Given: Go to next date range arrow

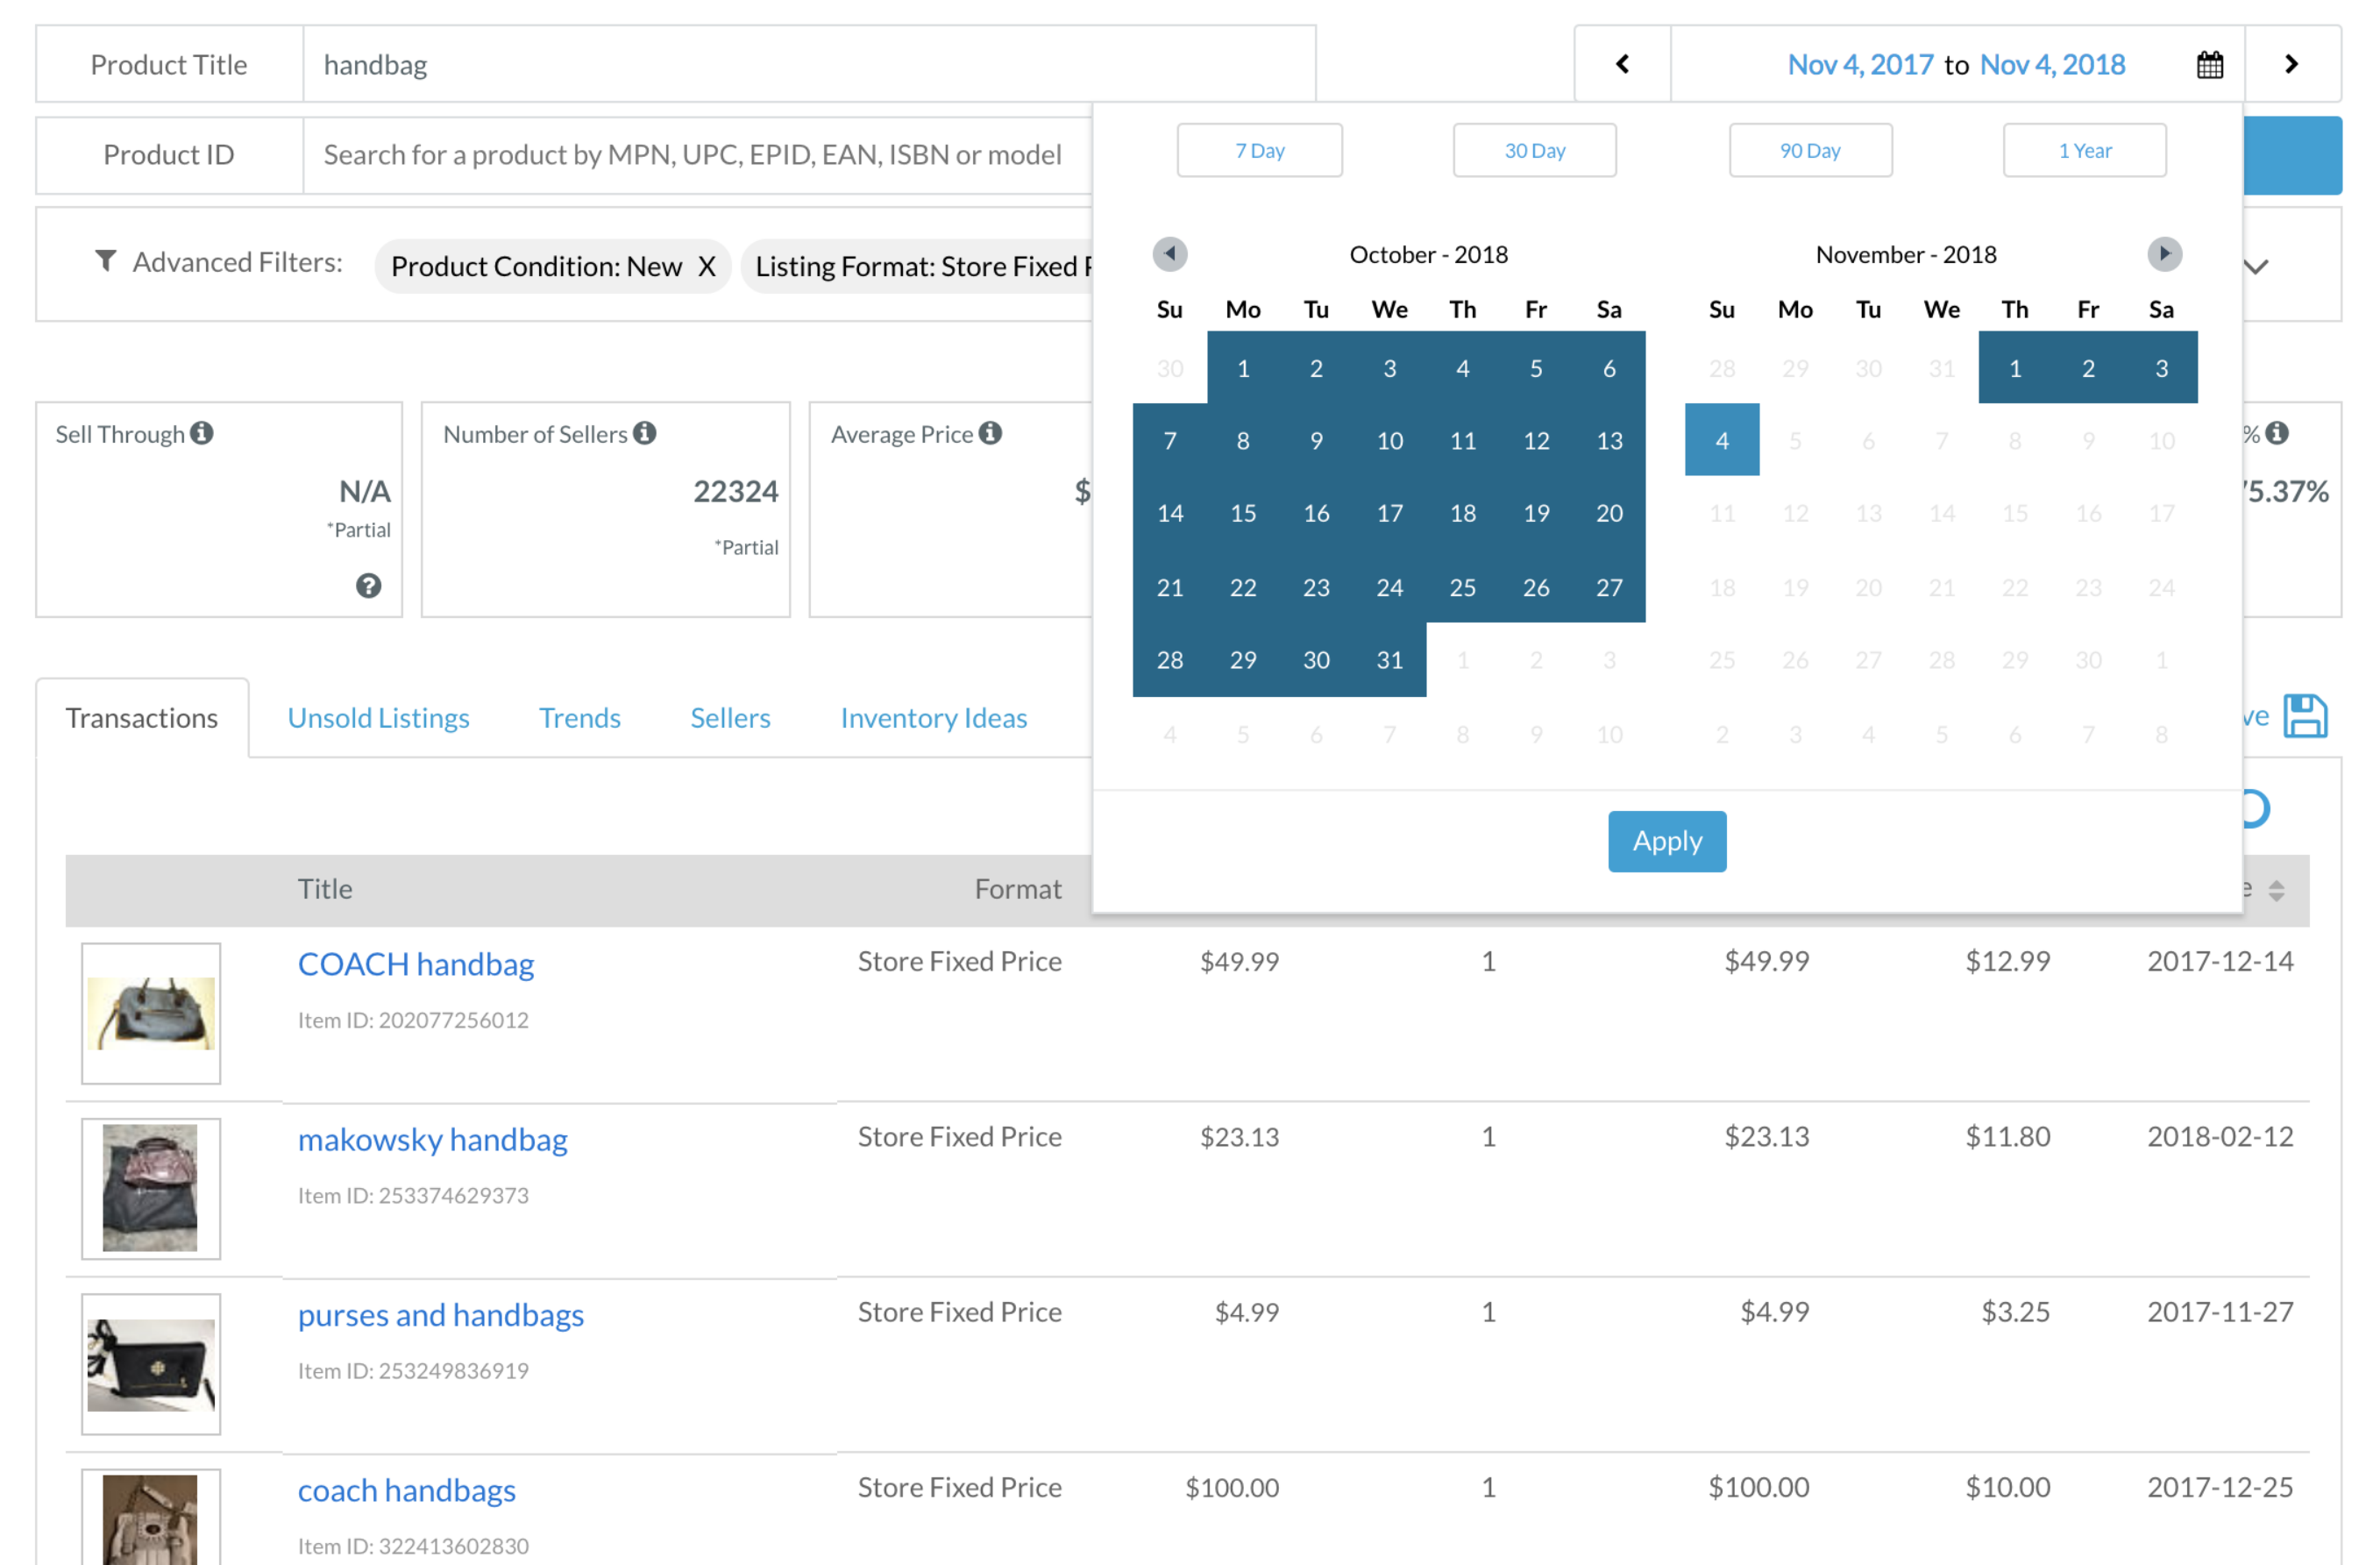Looking at the screenshot, I should pyautogui.click(x=2291, y=65).
